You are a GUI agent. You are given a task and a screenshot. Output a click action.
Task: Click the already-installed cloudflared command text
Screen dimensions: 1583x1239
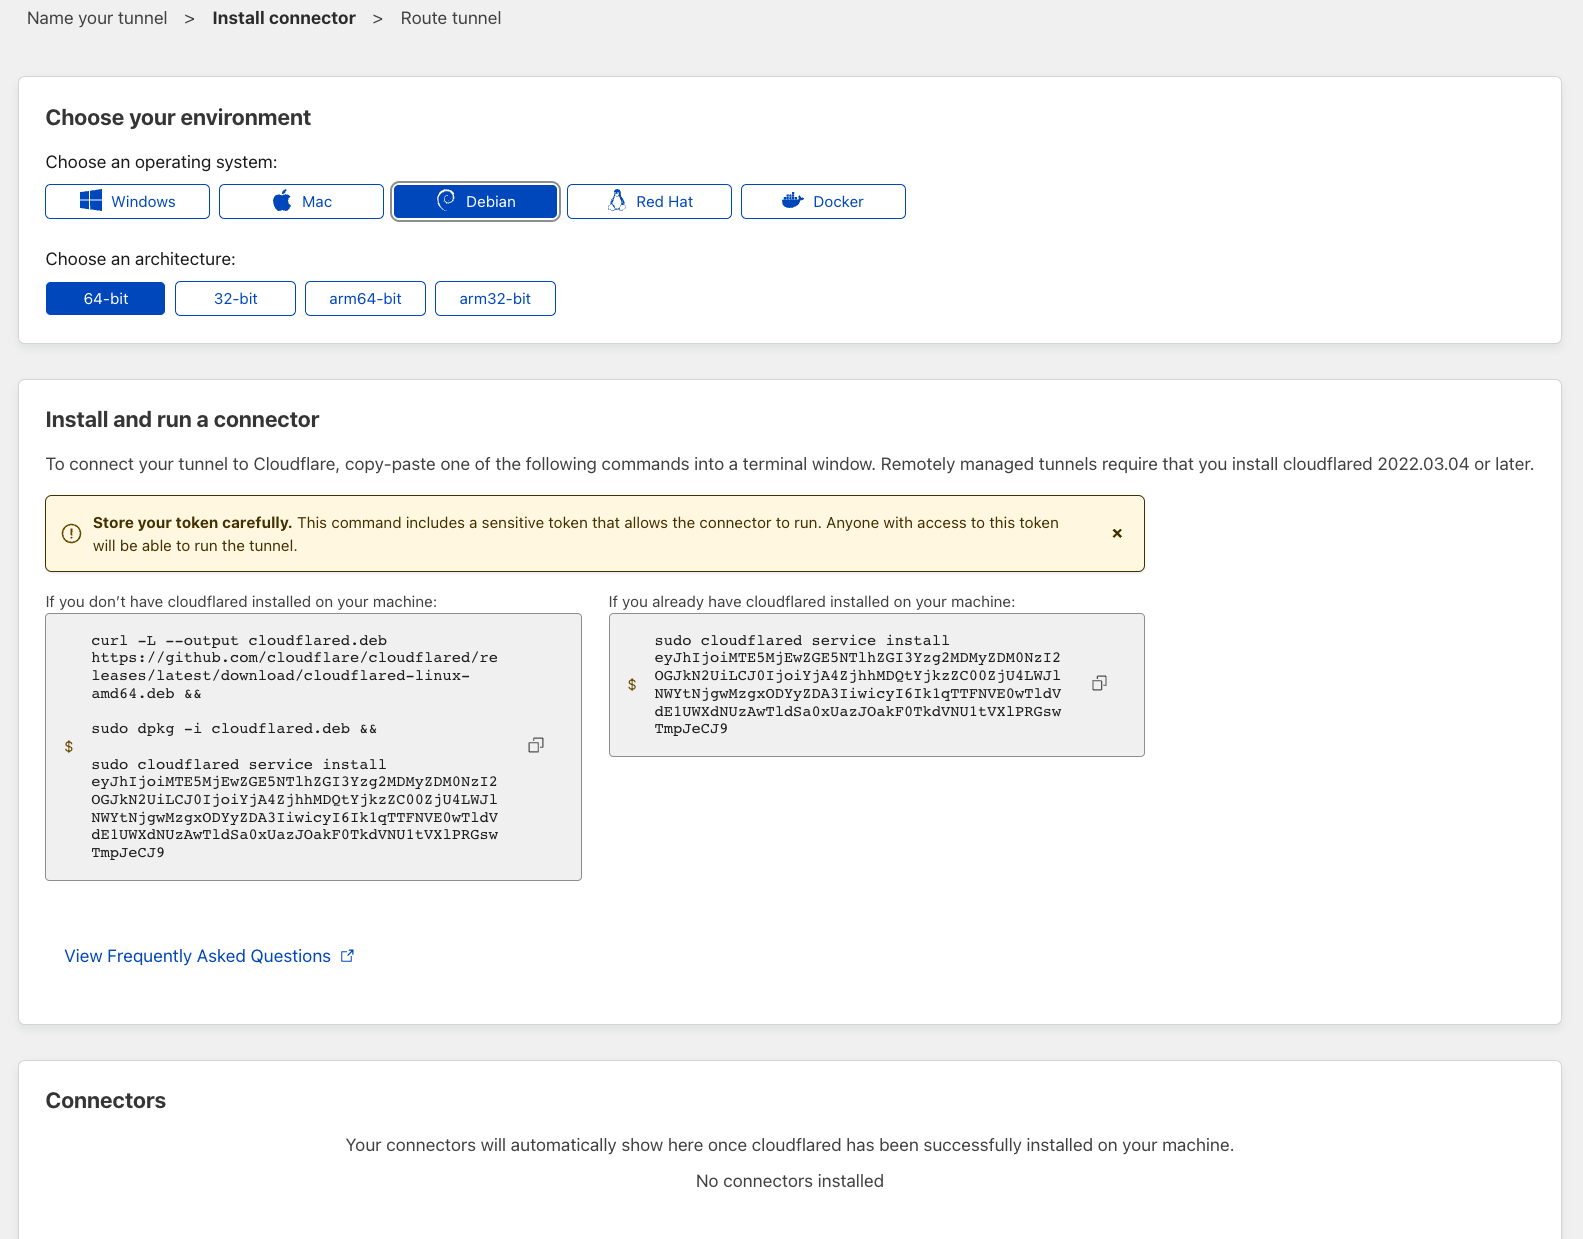(x=857, y=684)
